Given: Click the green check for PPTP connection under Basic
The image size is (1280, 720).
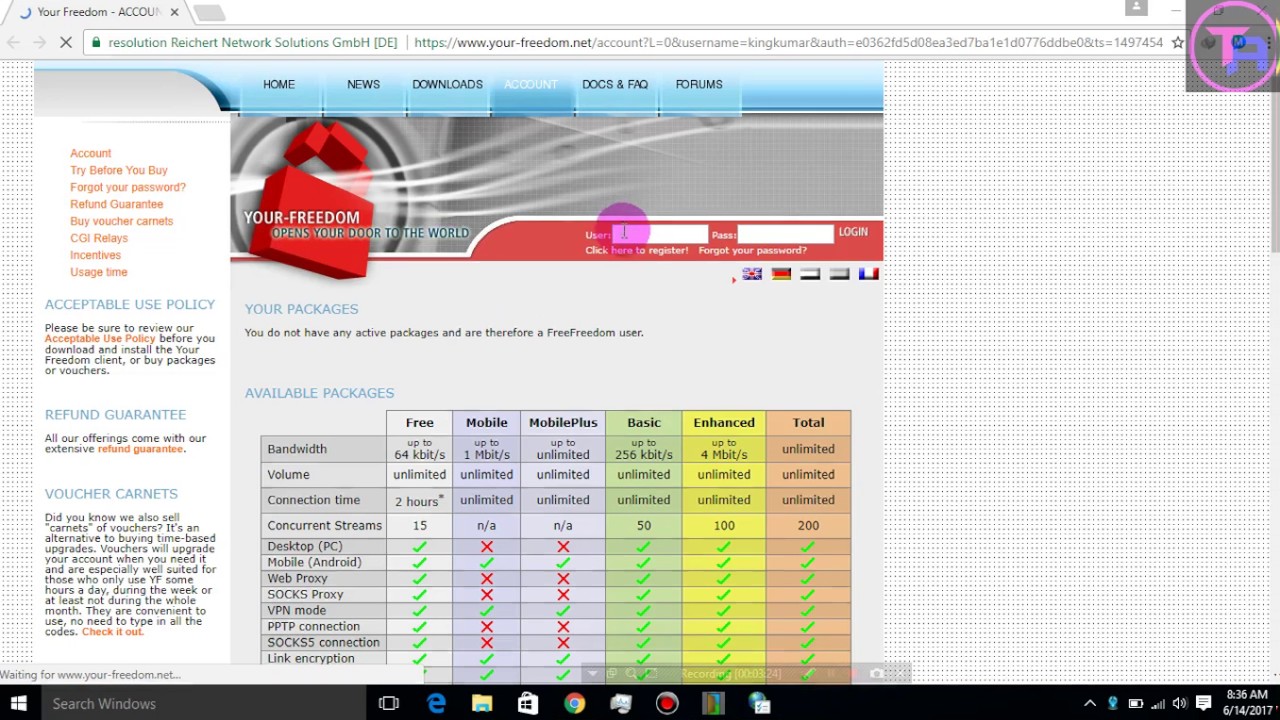Looking at the screenshot, I should coord(643,626).
